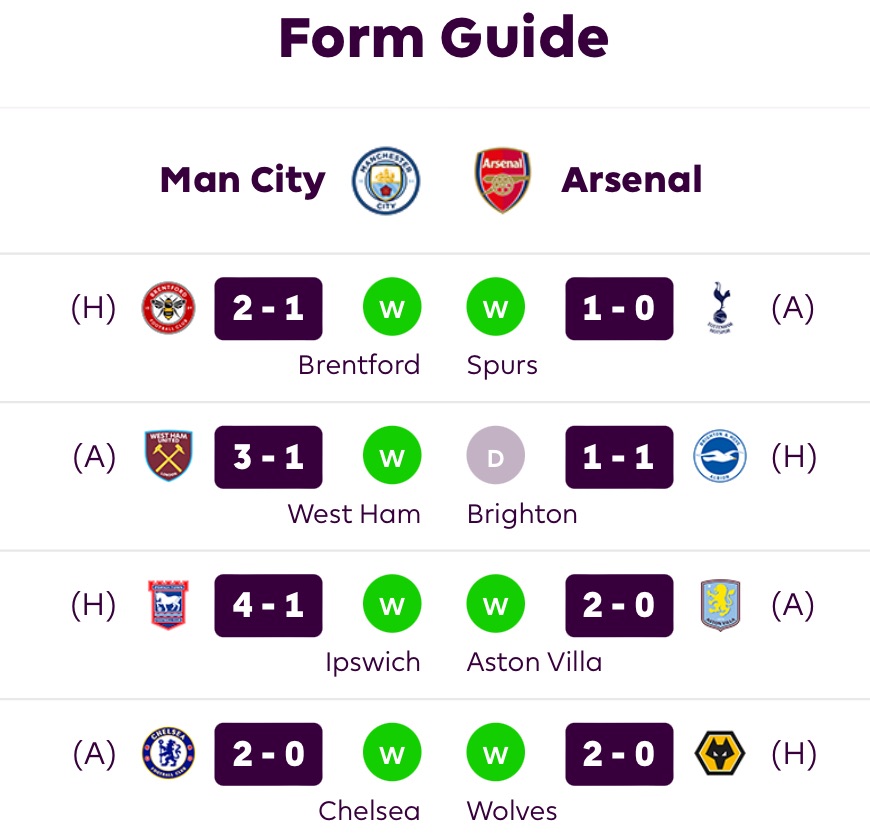Open the Chelsea lion badge

pyautogui.click(x=169, y=753)
